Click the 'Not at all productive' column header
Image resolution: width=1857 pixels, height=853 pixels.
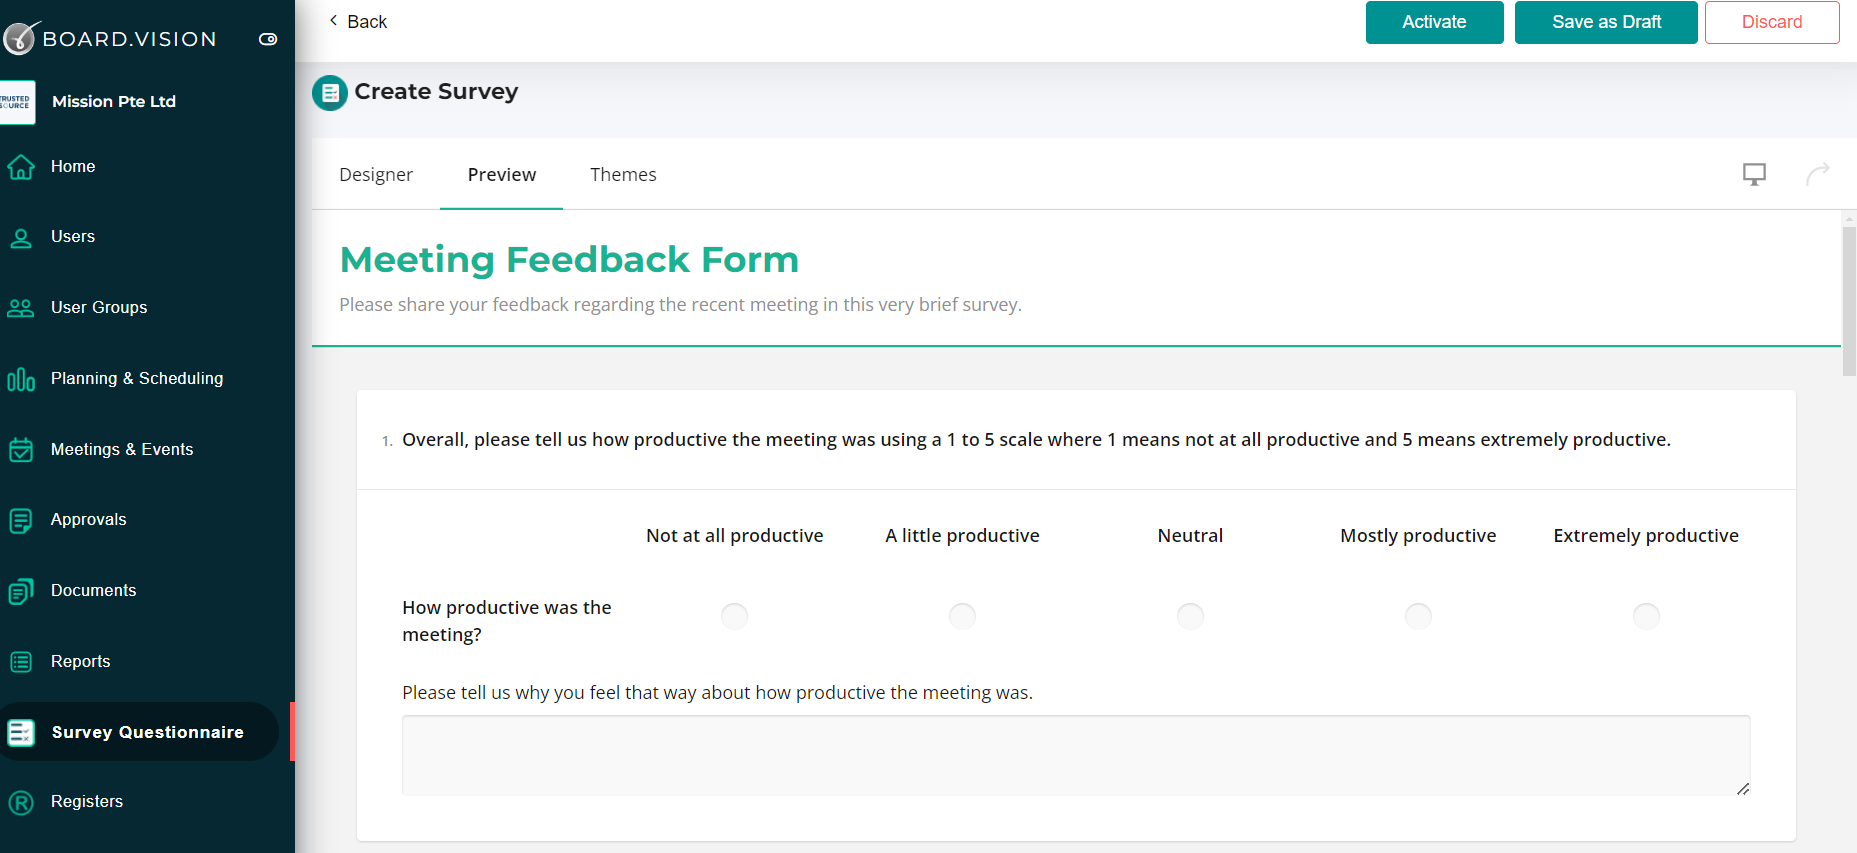[735, 536]
